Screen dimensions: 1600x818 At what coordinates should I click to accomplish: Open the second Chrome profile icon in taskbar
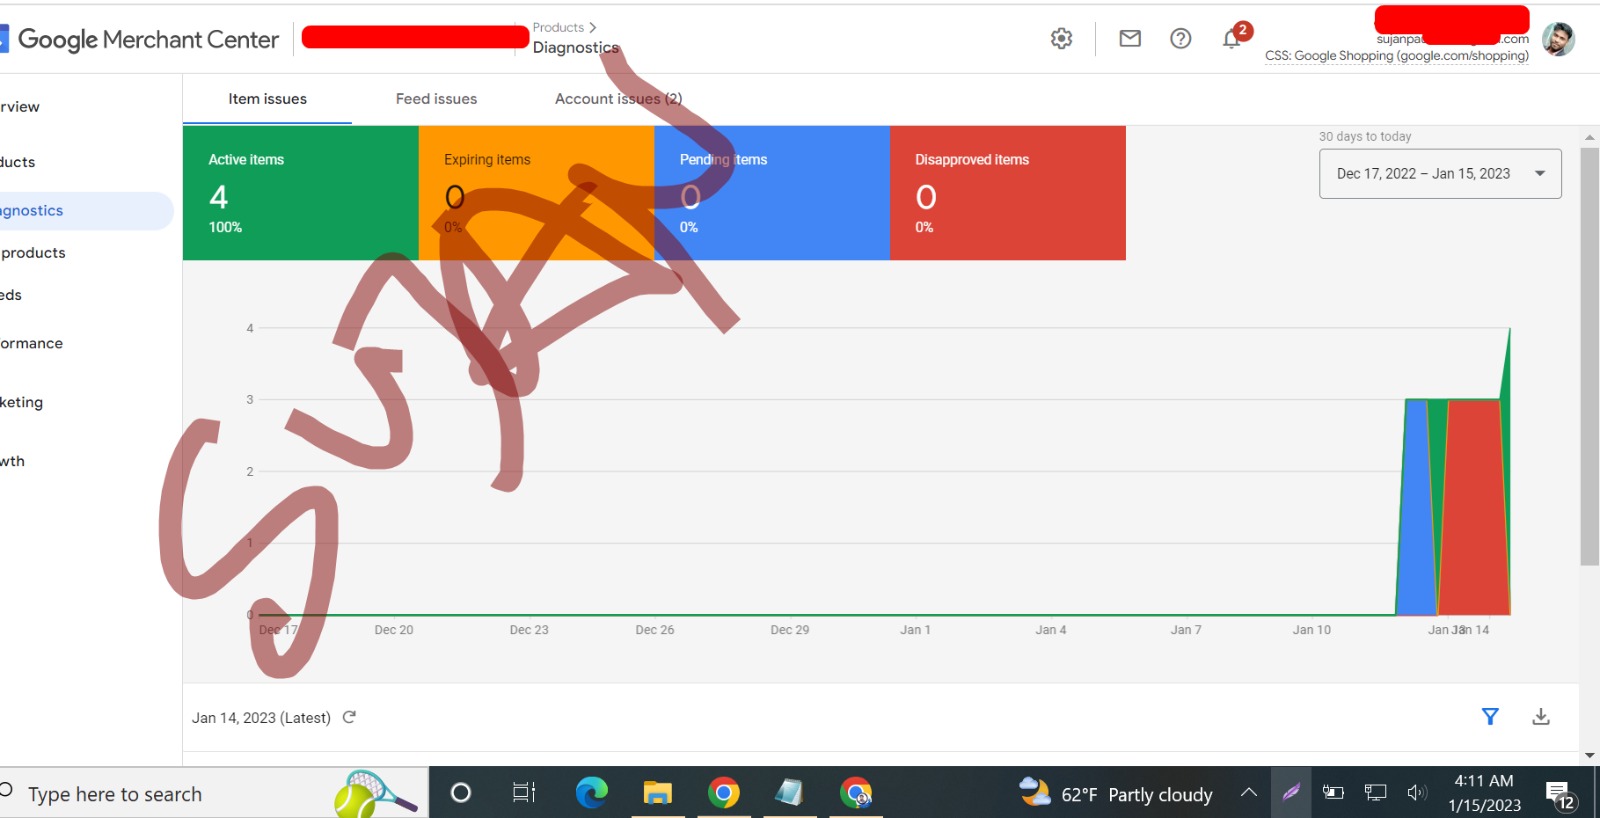coord(856,793)
